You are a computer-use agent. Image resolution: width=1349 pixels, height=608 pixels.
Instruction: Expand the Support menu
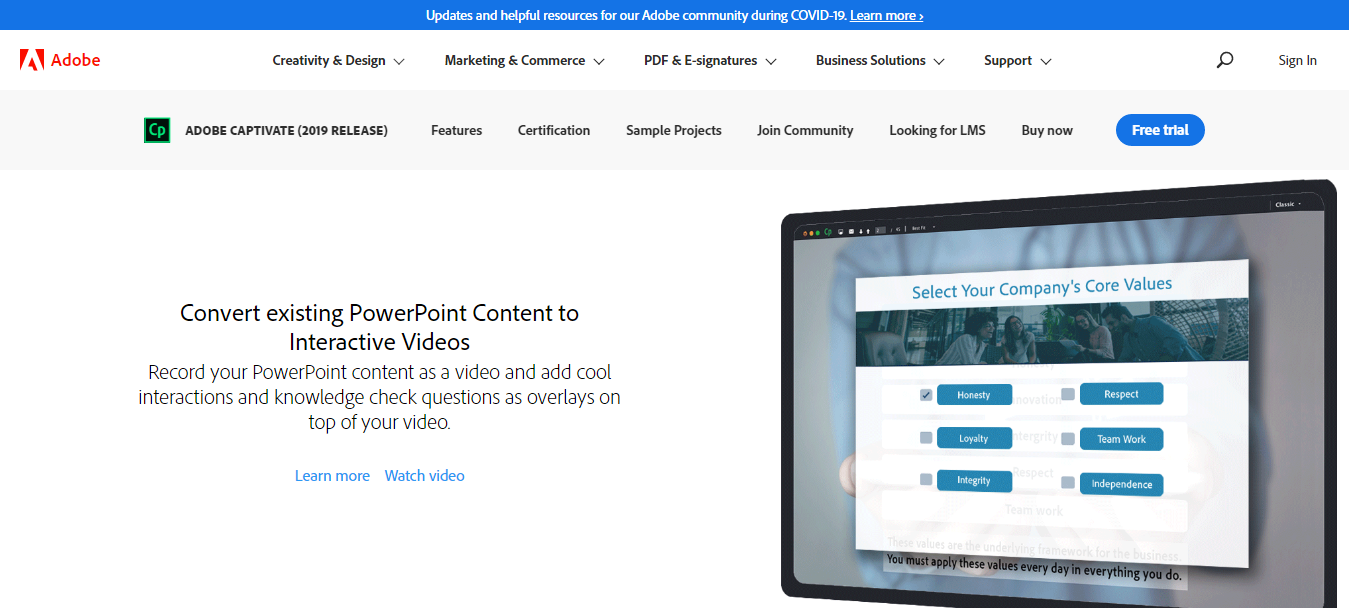pyautogui.click(x=1018, y=60)
